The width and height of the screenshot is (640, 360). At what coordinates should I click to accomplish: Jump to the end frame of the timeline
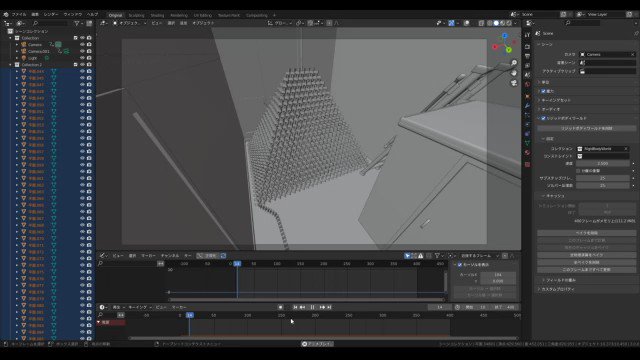coord(329,307)
